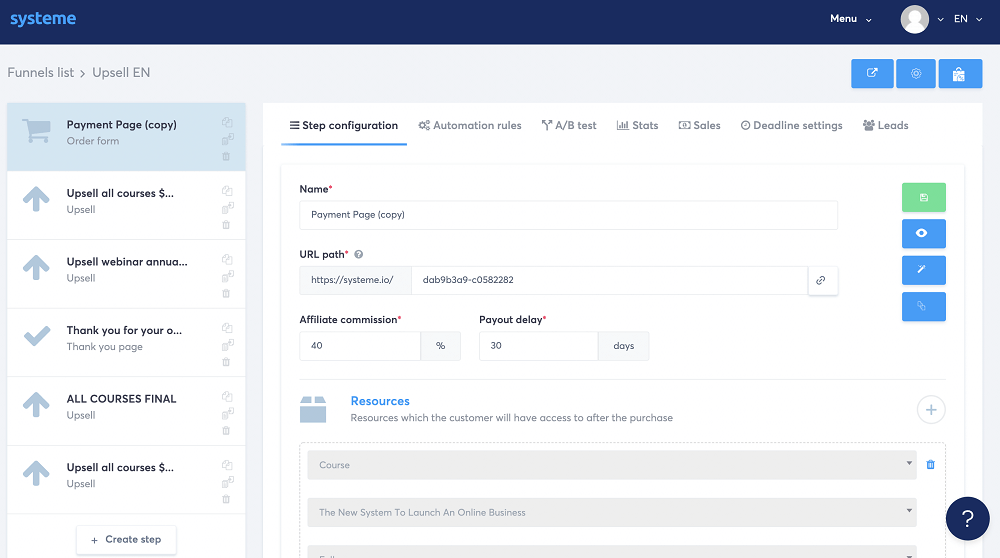The width and height of the screenshot is (1000, 558).
Task: Open page editor with magic wand button
Action: click(x=923, y=270)
